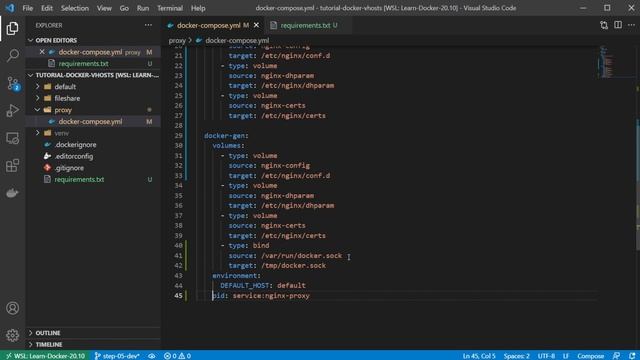Open the Explorer more actions ellipsis
This screenshot has height=360, width=640.
(148, 25)
